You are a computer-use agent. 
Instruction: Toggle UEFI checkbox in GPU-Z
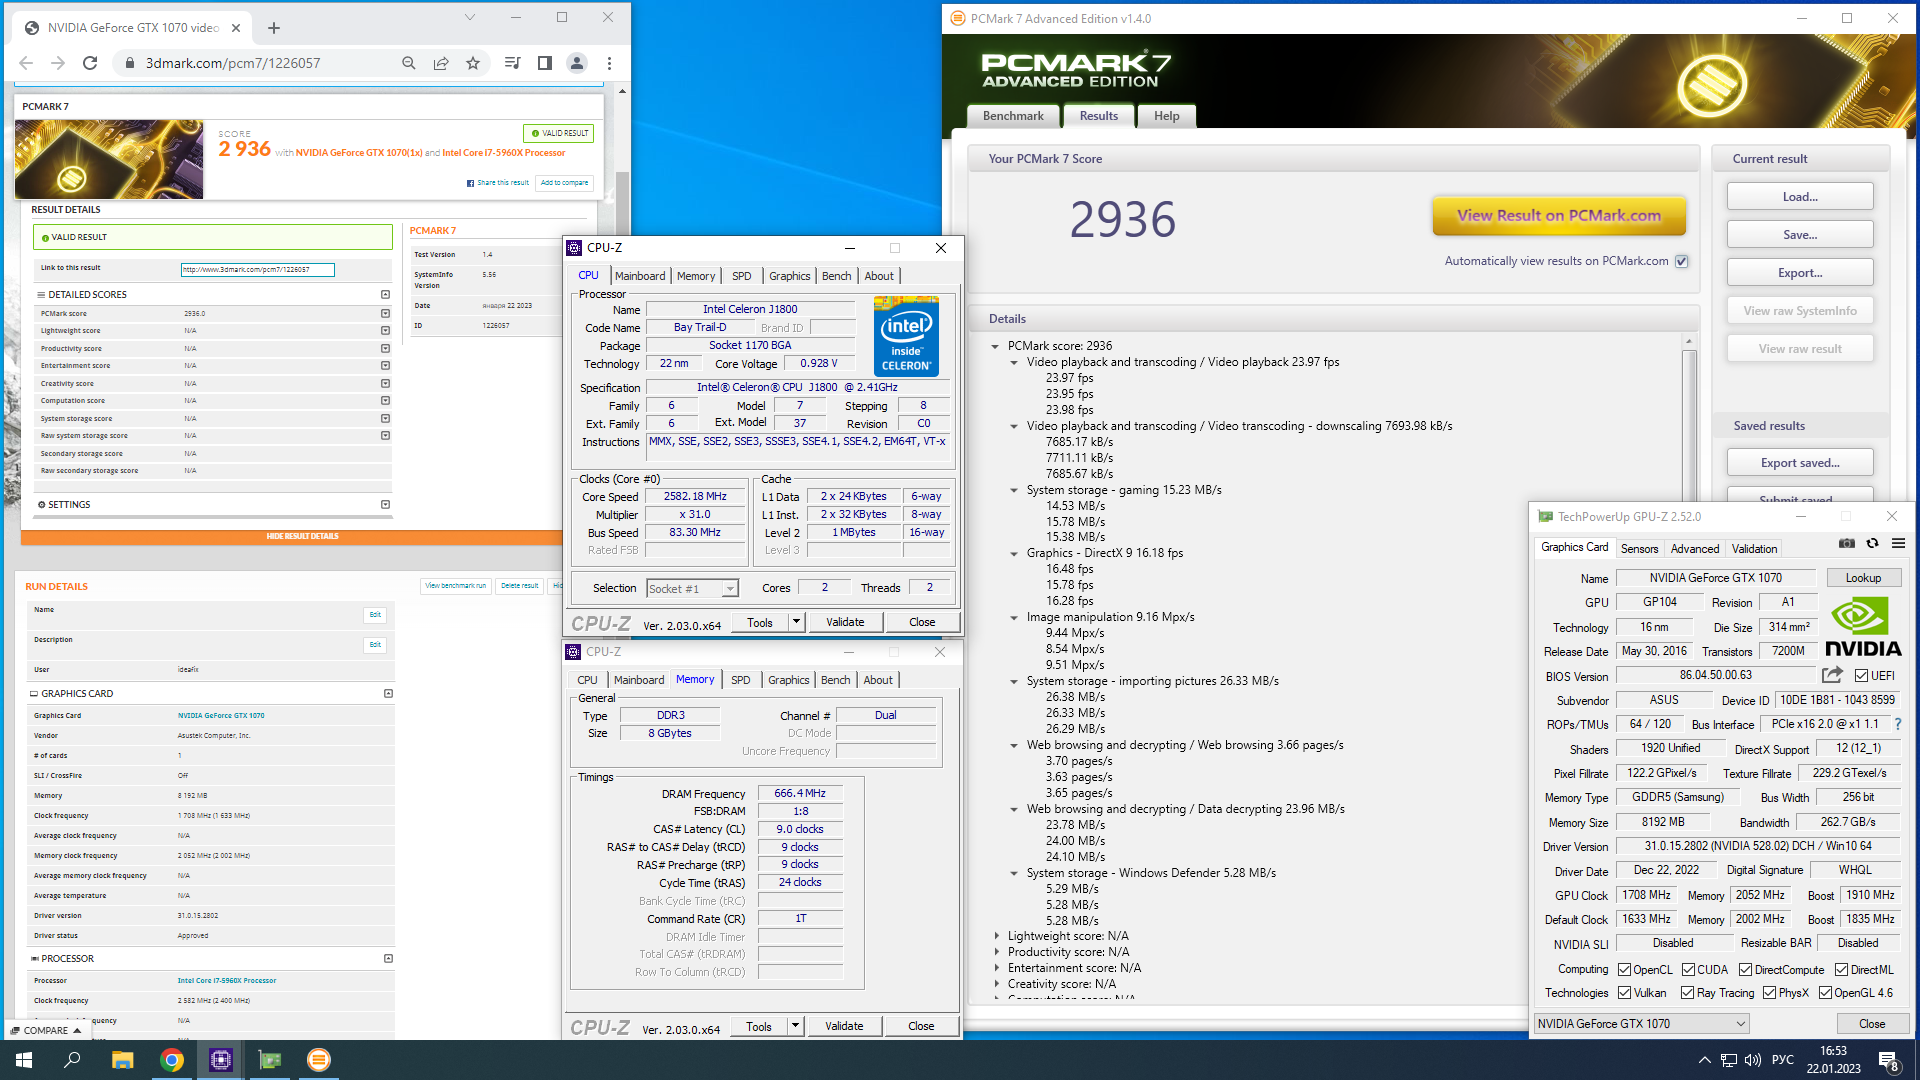coord(1861,676)
